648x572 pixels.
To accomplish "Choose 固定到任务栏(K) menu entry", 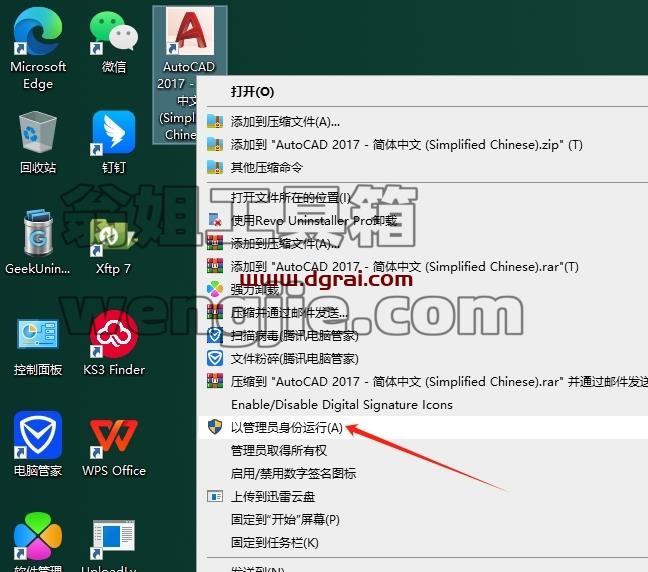I will pyautogui.click(x=422, y=543).
